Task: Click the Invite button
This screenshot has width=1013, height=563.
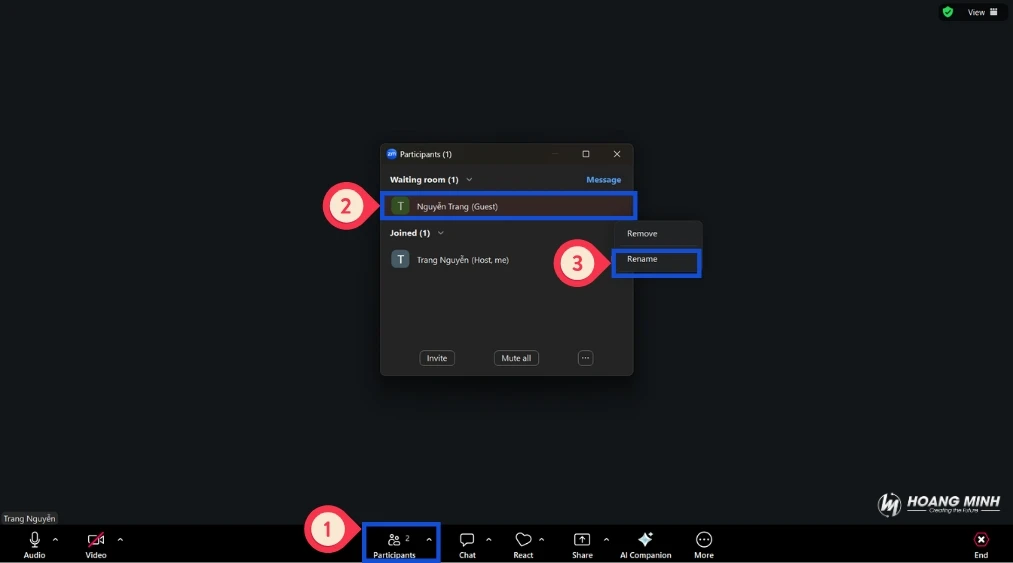Action: click(437, 358)
